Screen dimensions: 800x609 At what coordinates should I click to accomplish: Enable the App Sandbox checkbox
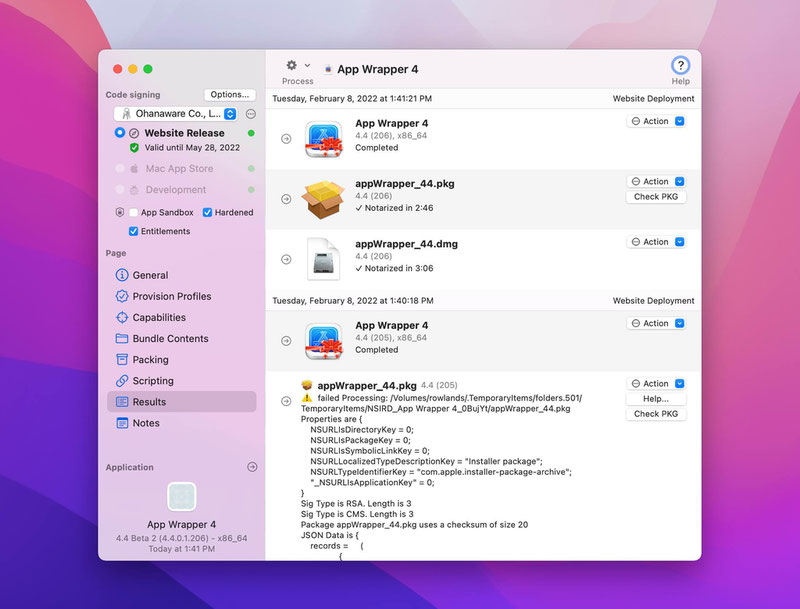134,212
